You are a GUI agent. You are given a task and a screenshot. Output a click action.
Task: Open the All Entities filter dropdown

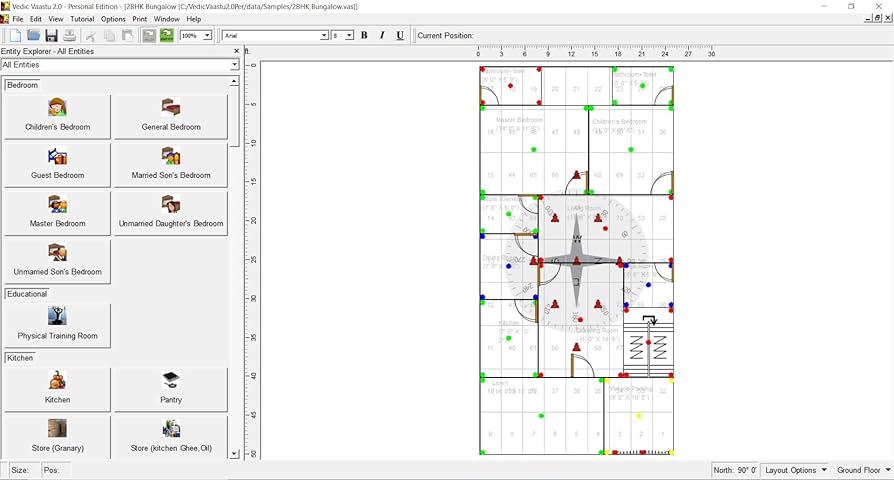tap(234, 65)
